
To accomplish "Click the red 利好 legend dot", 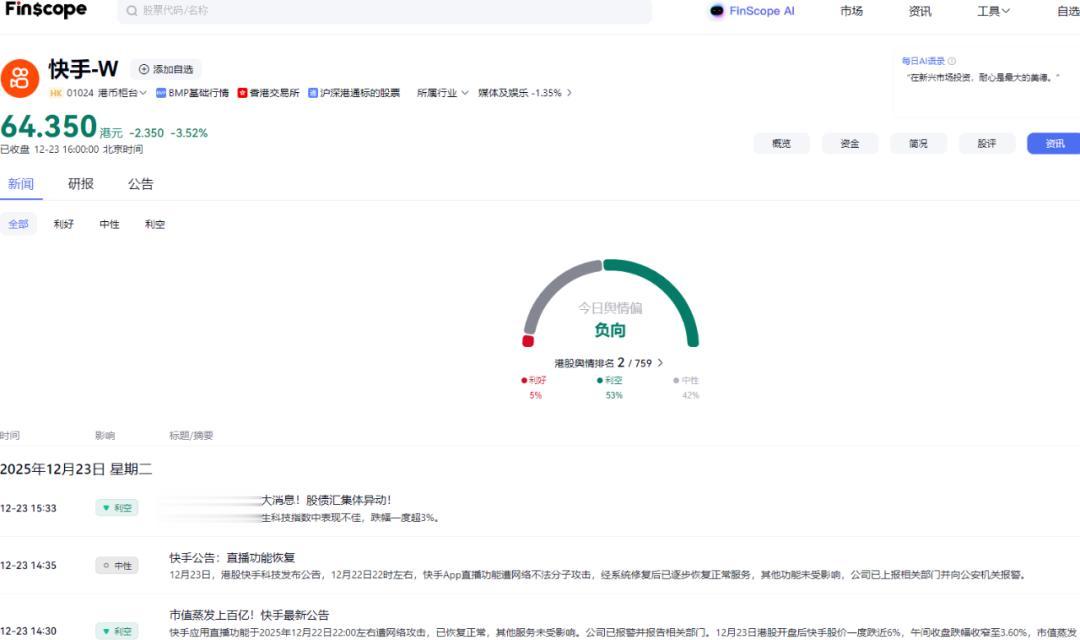I will point(524,380).
